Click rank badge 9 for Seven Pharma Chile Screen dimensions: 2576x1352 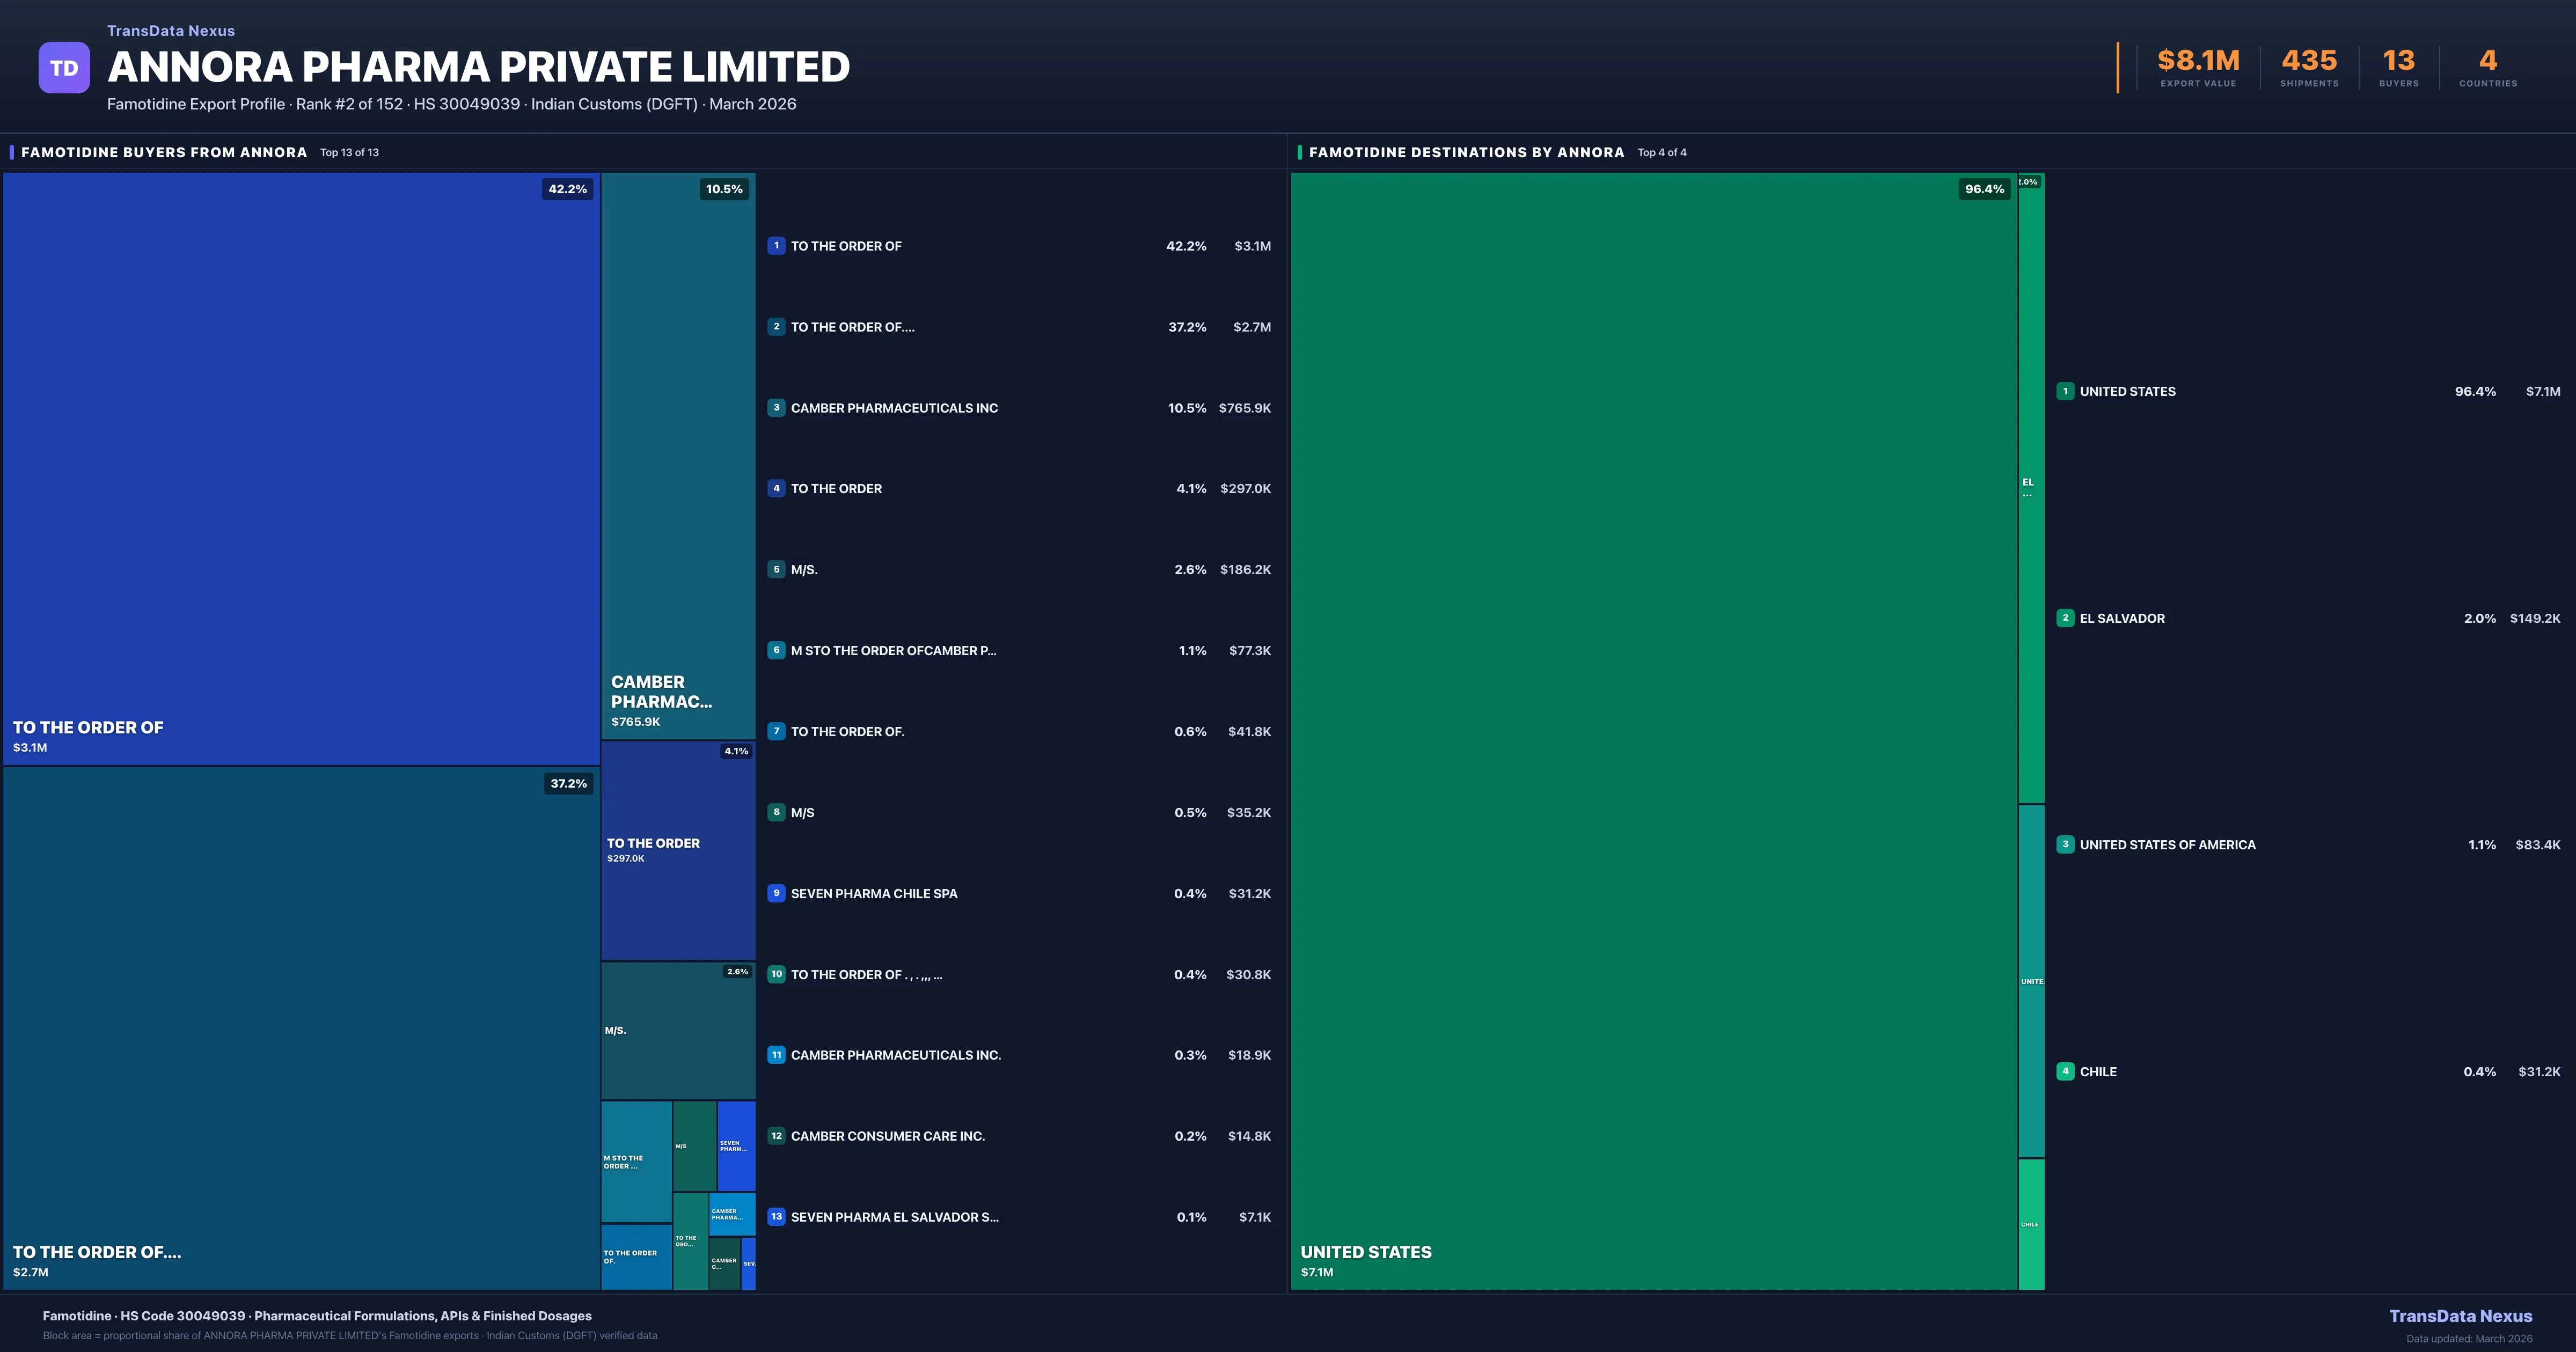(x=776, y=893)
